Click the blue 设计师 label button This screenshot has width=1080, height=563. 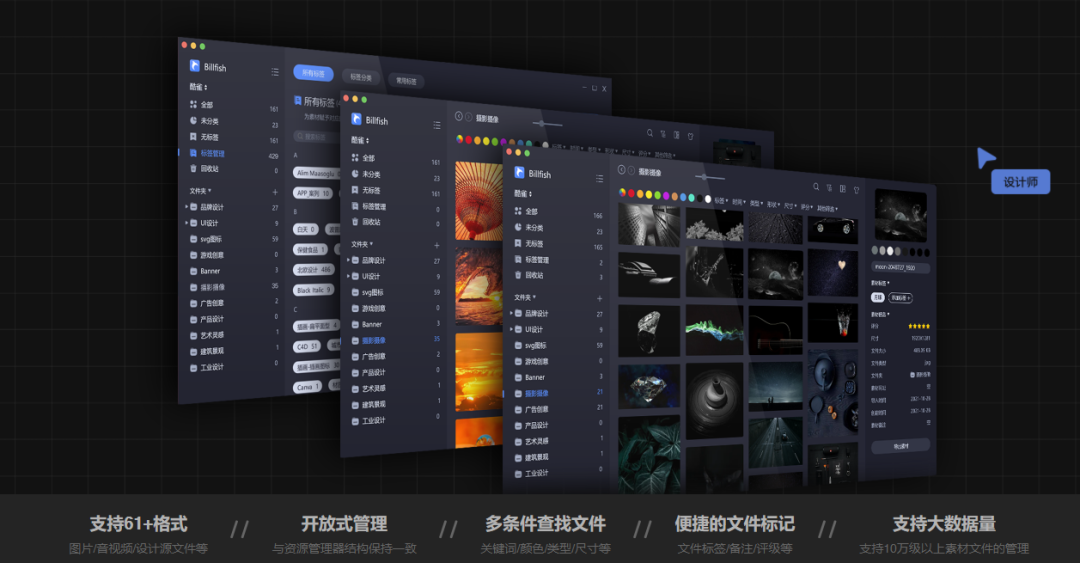click(1020, 182)
